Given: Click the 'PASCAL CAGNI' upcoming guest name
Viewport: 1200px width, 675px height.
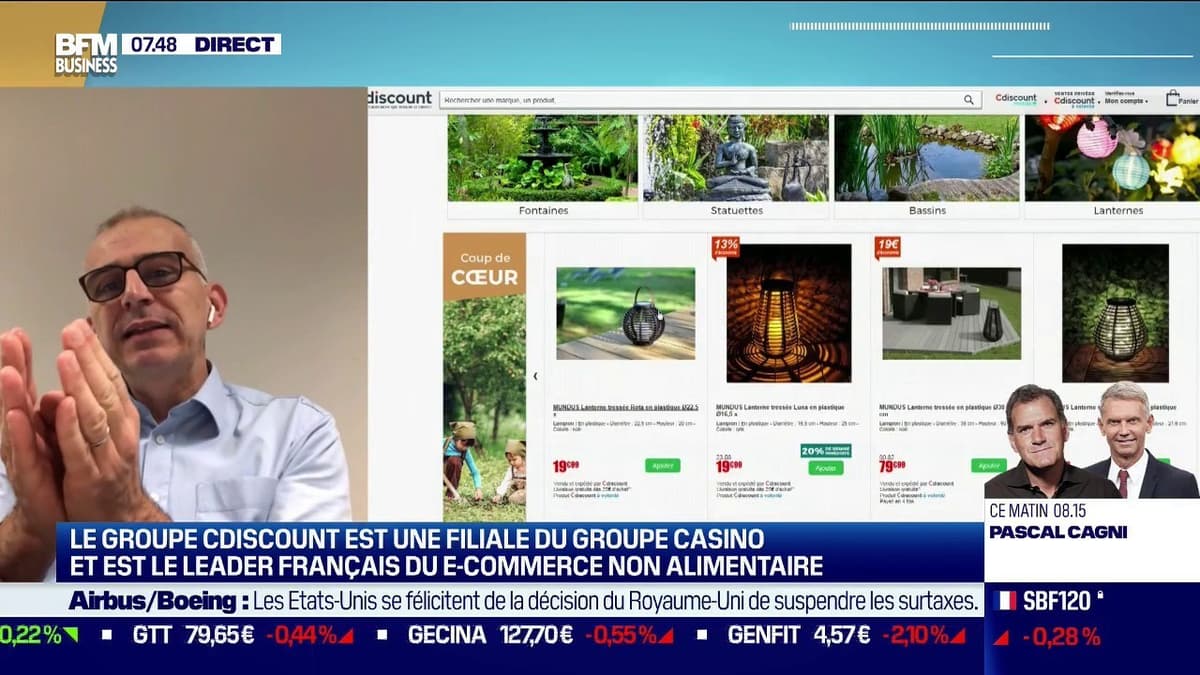Looking at the screenshot, I should 1058,532.
